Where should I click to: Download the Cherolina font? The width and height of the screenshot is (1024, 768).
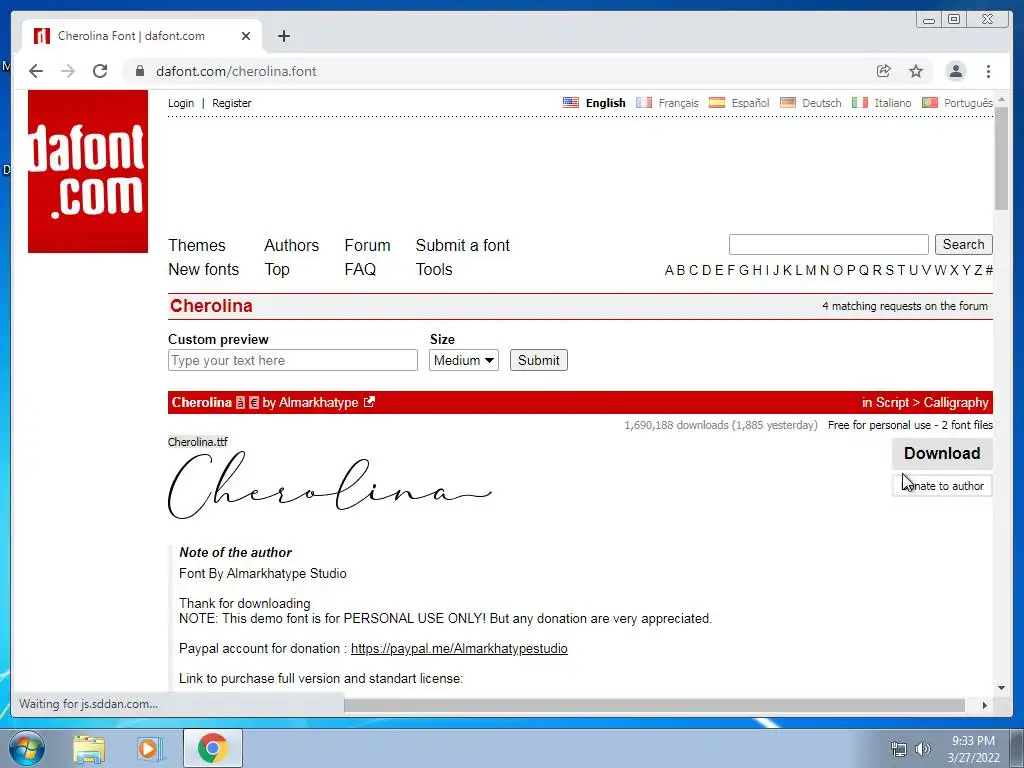pos(942,453)
